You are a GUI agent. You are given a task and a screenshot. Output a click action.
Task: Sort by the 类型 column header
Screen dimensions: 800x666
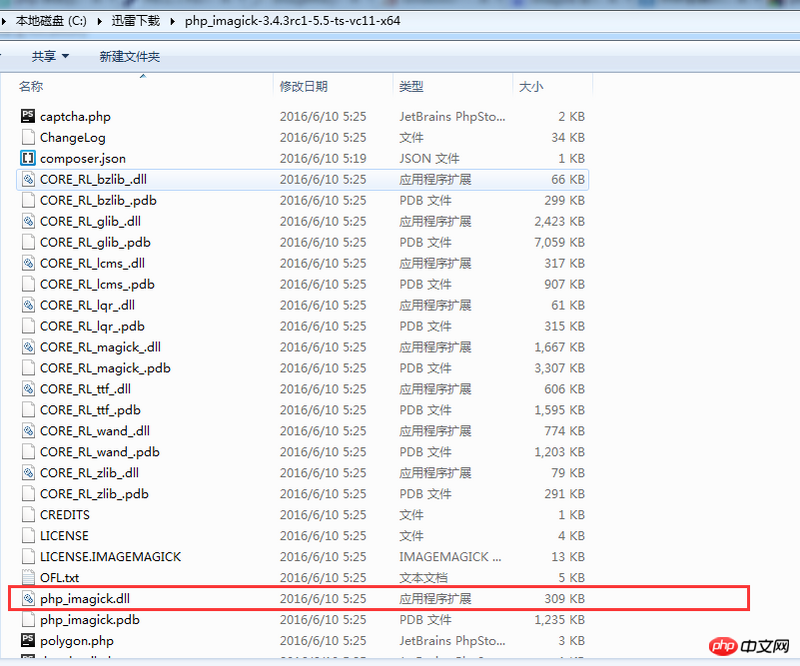pos(411,86)
